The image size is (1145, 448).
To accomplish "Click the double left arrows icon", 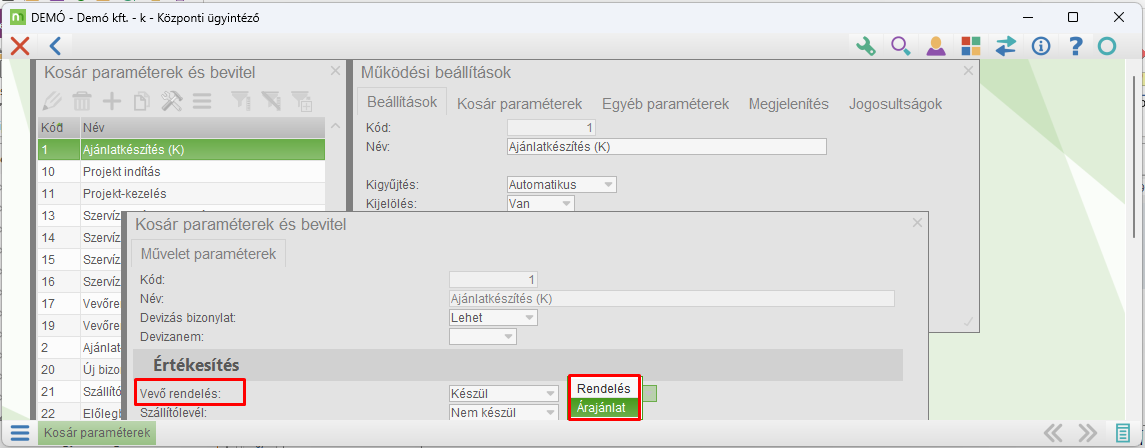I will click(1052, 433).
